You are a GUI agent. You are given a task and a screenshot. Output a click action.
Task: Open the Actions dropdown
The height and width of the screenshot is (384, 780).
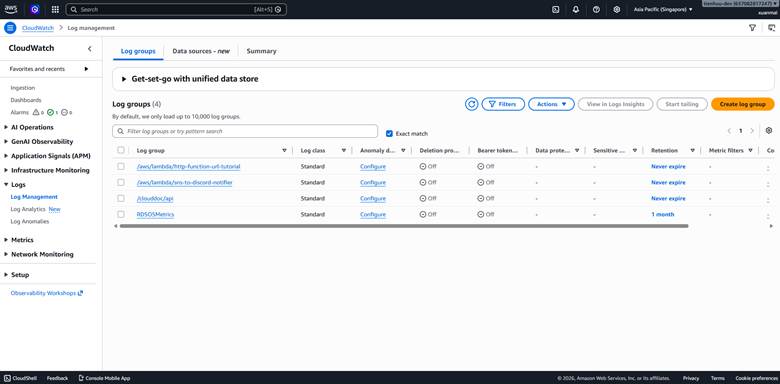[551, 104]
